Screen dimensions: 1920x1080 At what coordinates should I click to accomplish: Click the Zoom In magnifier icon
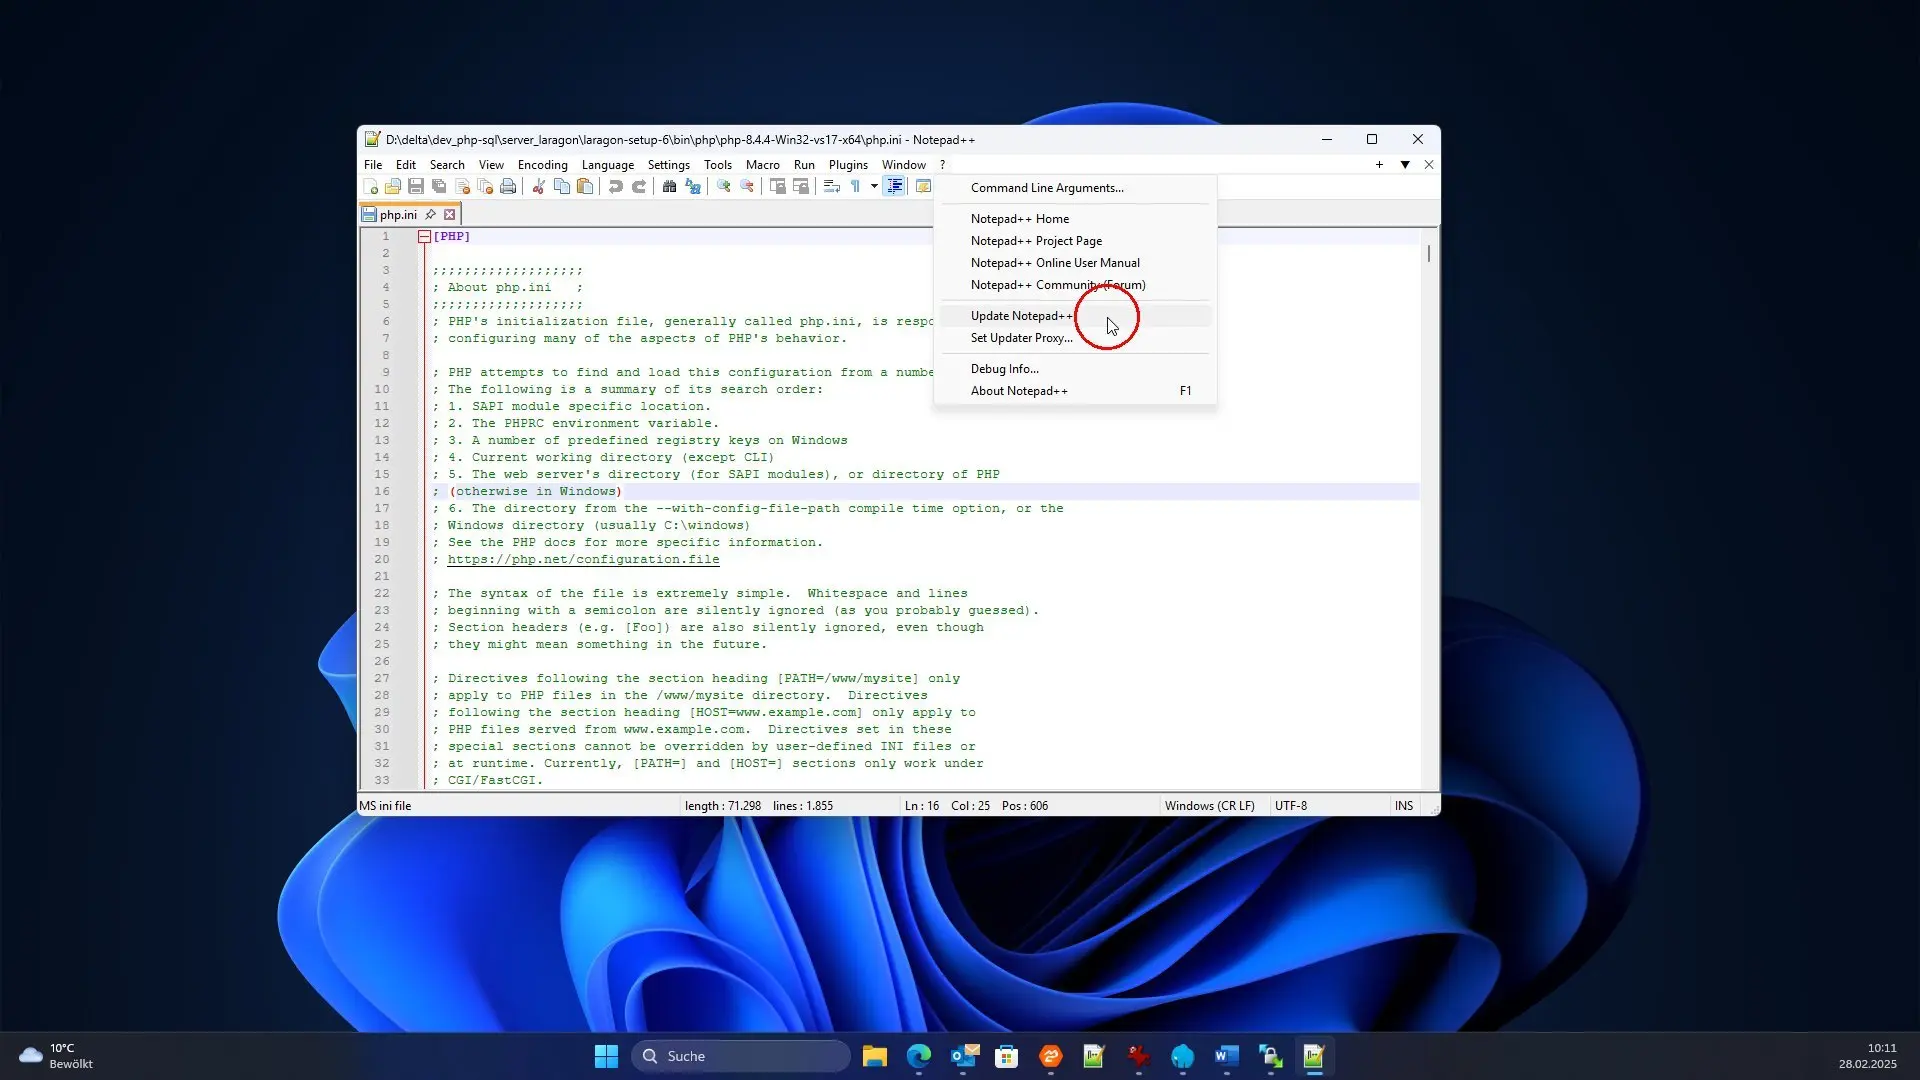pos(723,187)
